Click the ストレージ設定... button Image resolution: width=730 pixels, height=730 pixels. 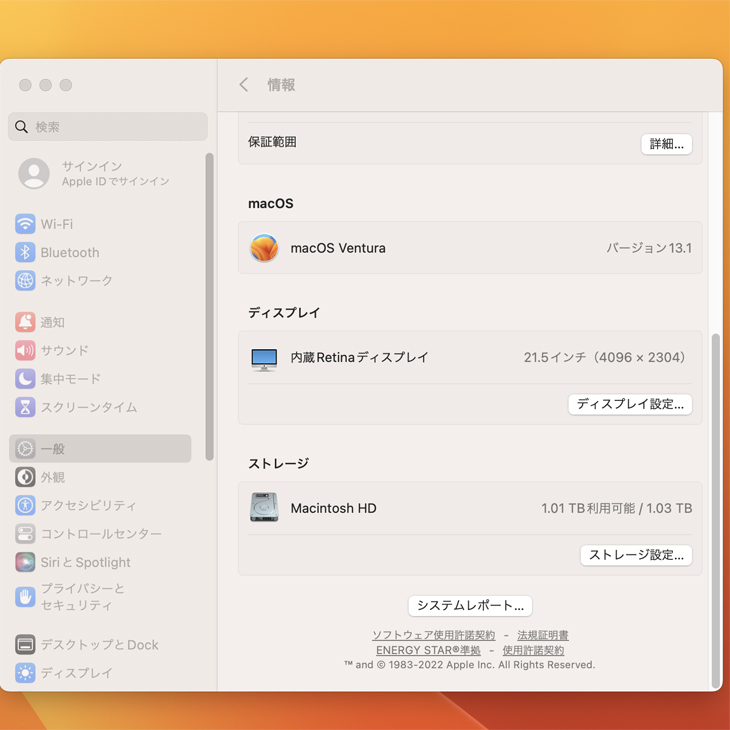pyautogui.click(x=636, y=555)
